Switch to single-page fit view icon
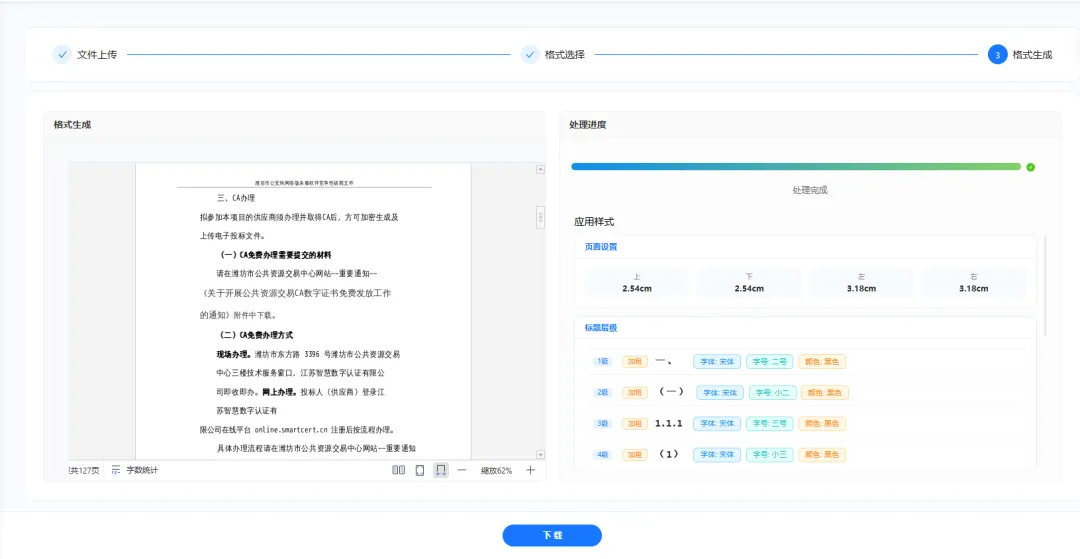Image resolution: width=1080 pixels, height=559 pixels. 419,470
